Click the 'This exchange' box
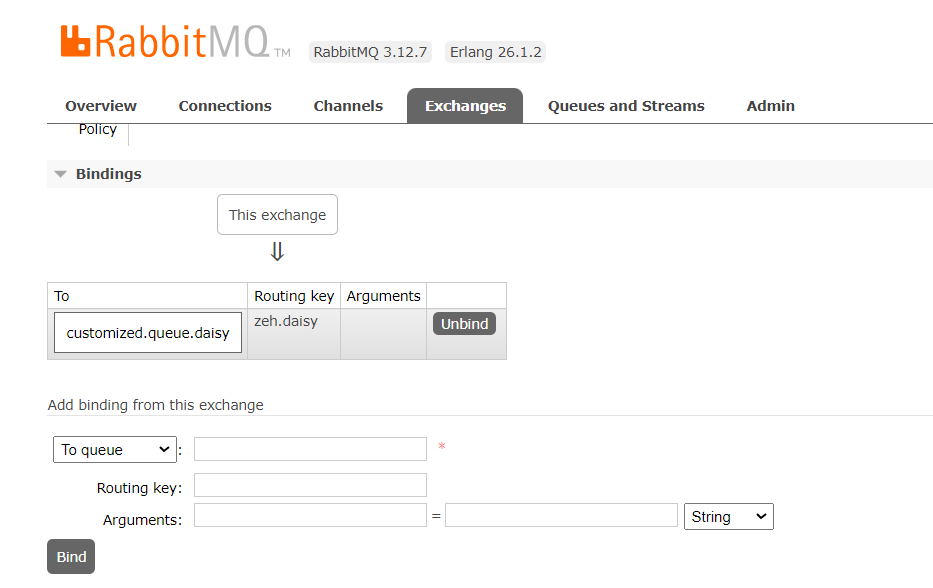 pos(277,215)
